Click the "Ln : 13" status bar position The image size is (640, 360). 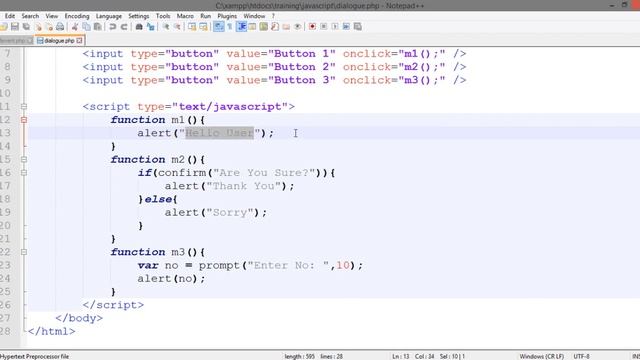click(400, 356)
